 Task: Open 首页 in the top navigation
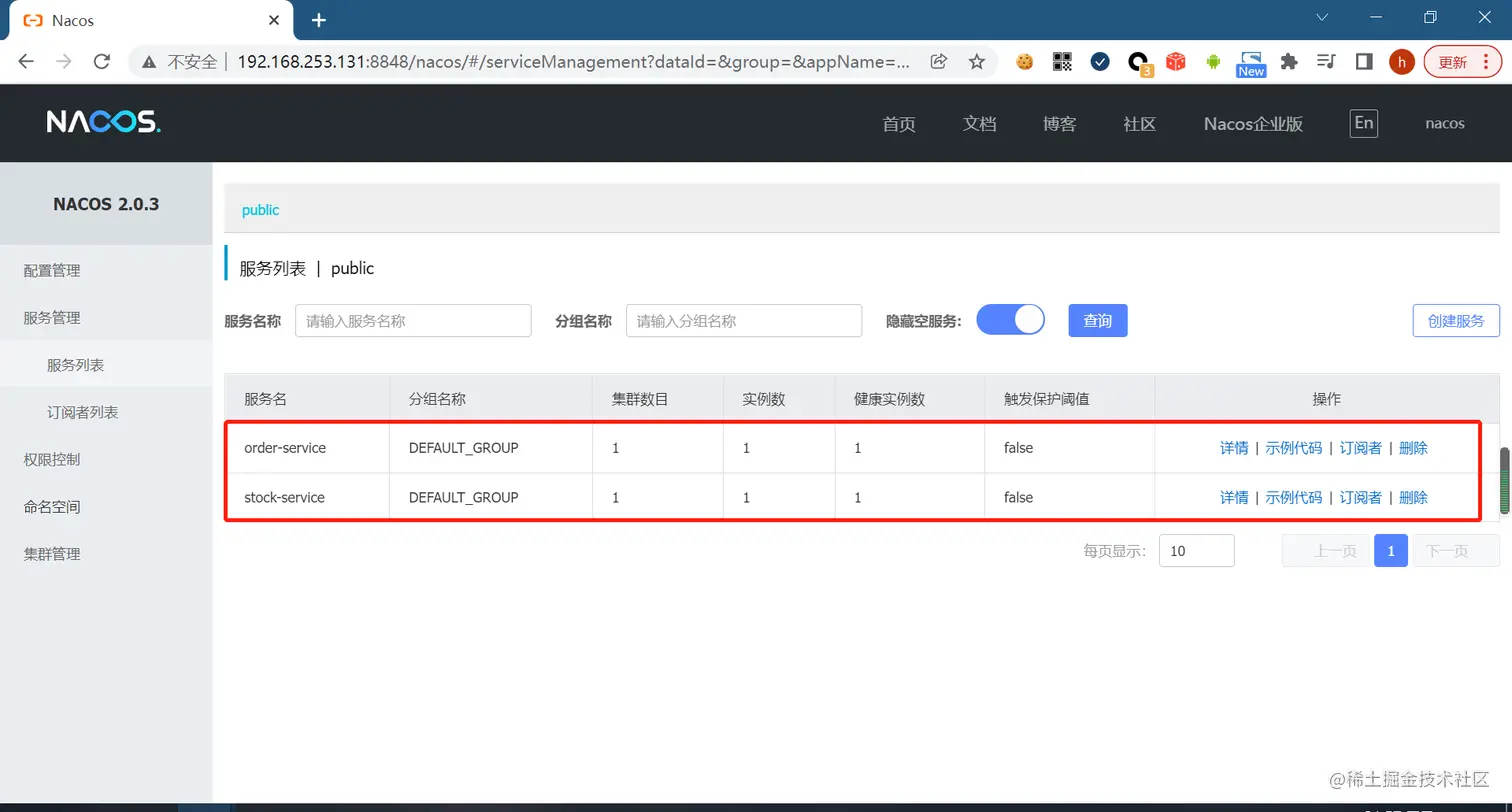[899, 124]
